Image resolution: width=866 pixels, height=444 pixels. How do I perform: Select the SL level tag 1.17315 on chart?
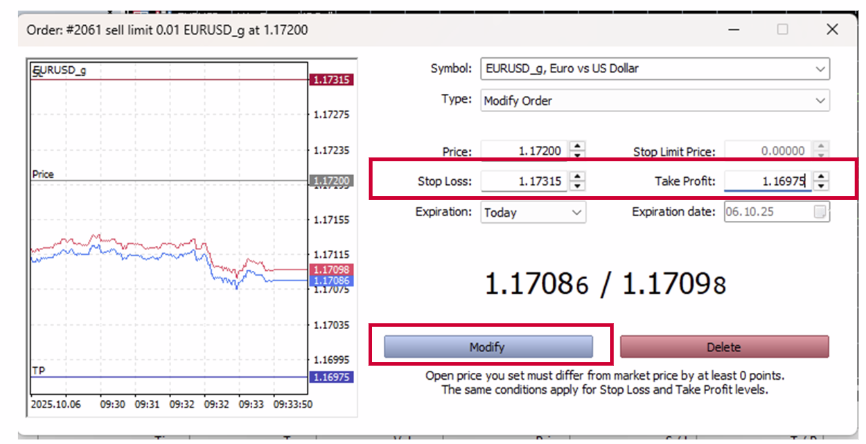331,79
